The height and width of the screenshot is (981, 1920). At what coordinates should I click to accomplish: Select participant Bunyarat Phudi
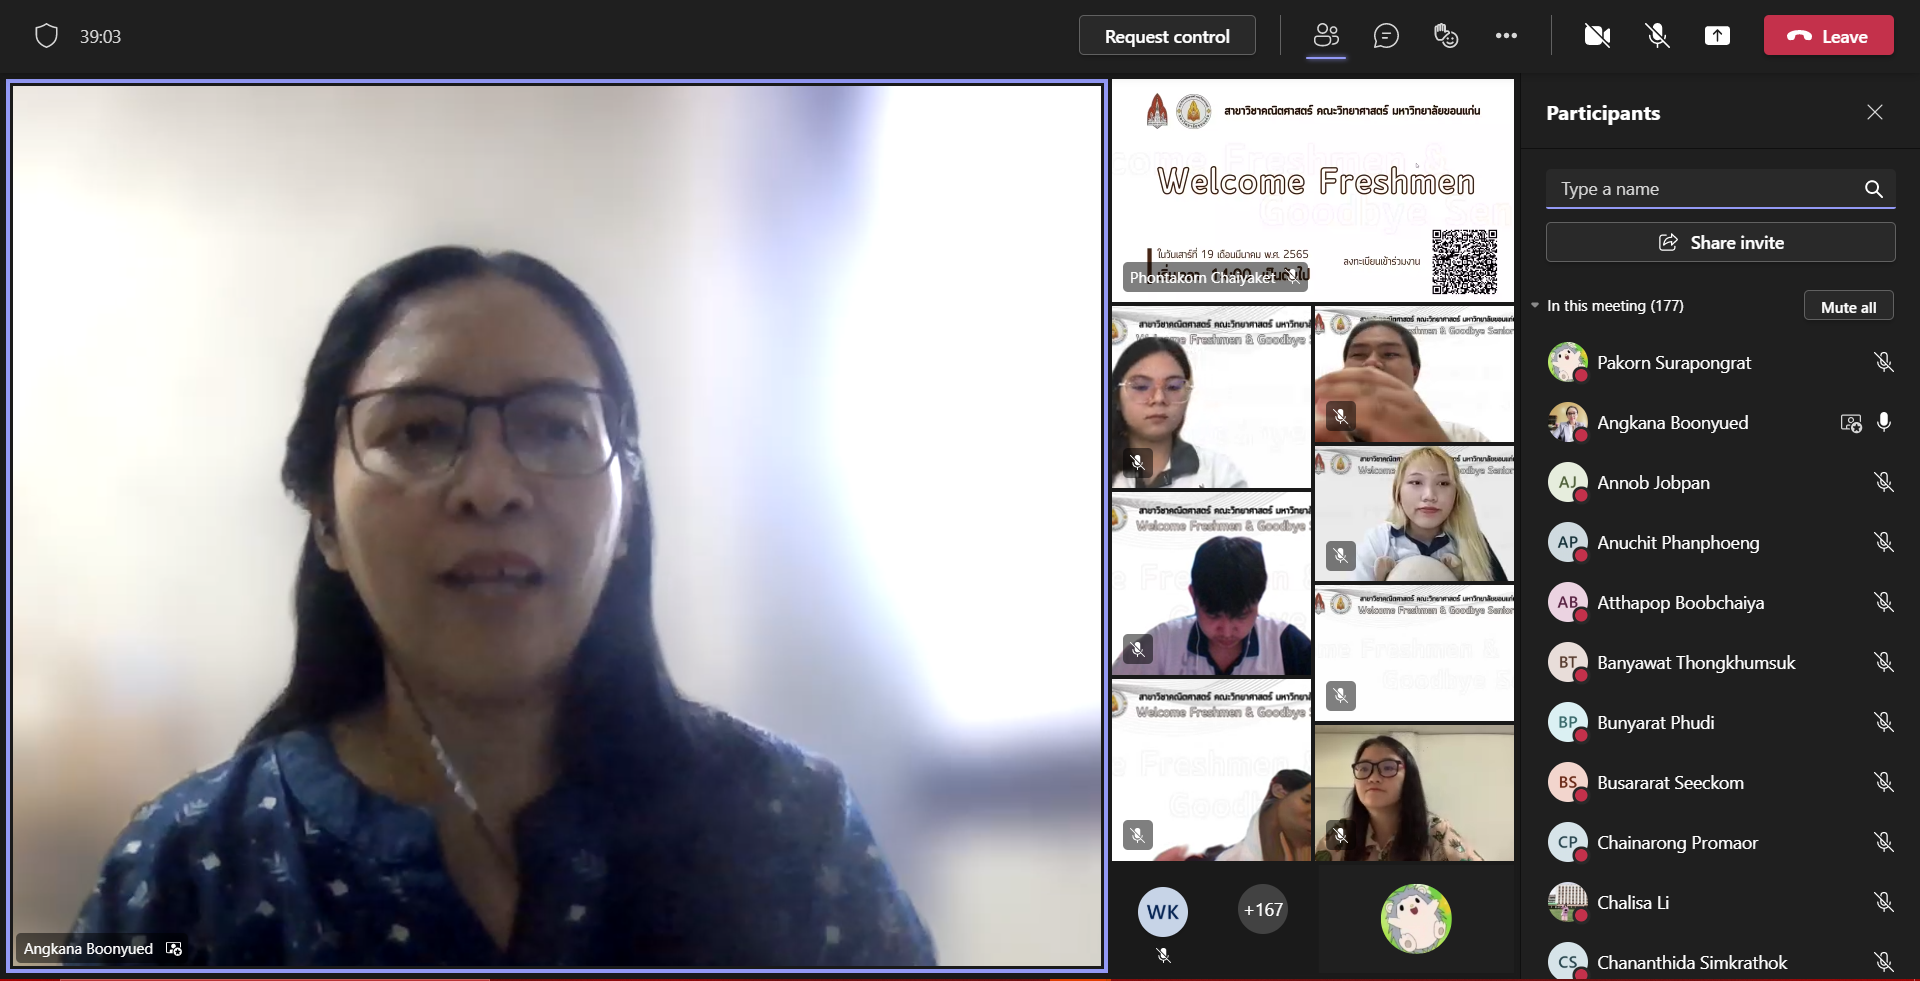tap(1720, 722)
